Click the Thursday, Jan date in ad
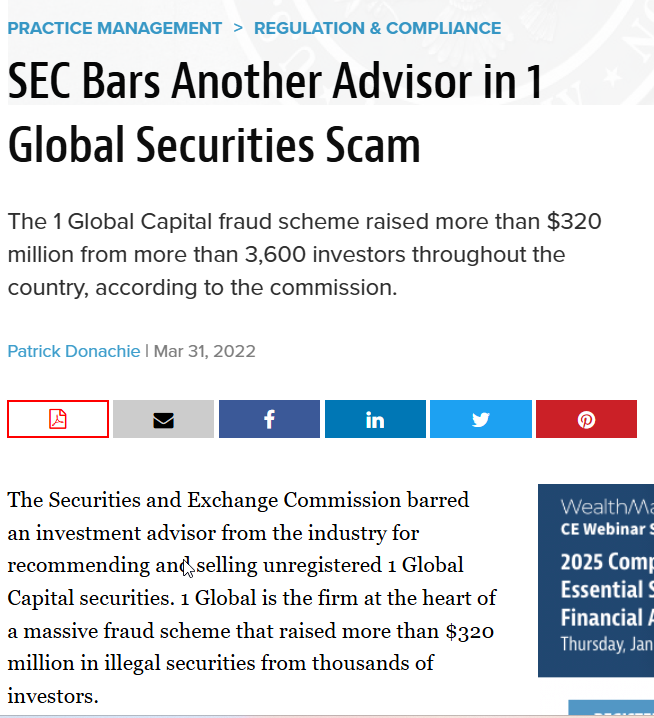 (x=607, y=644)
